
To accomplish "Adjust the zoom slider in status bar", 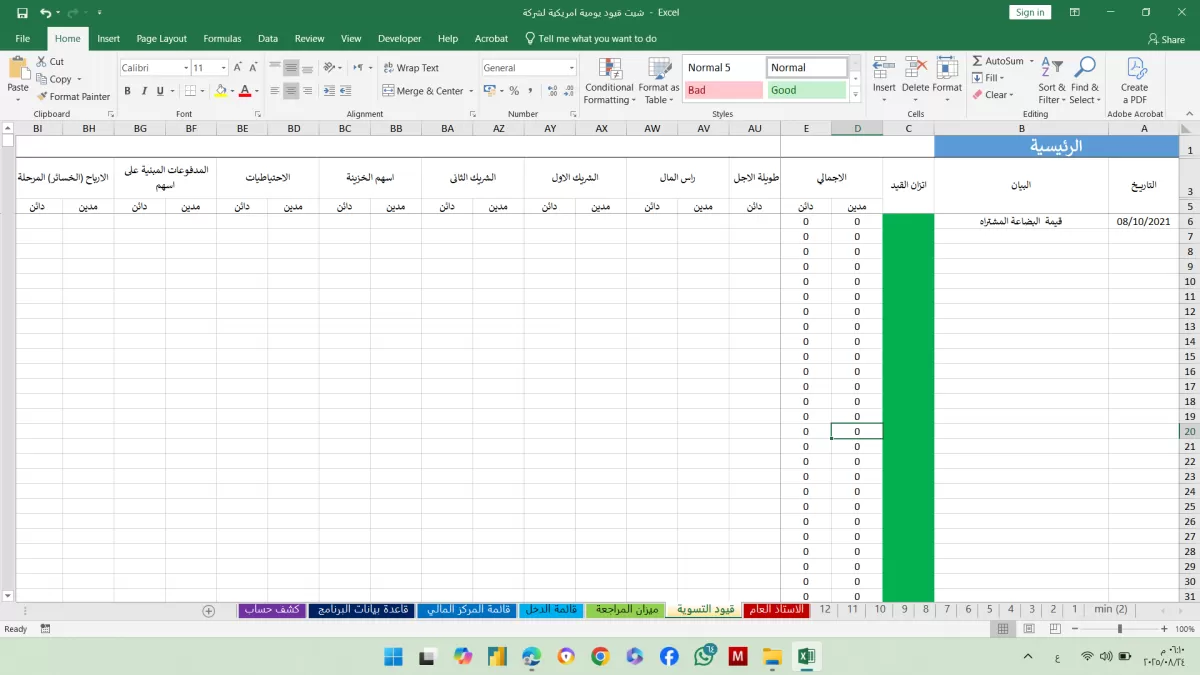I will click(1119, 629).
